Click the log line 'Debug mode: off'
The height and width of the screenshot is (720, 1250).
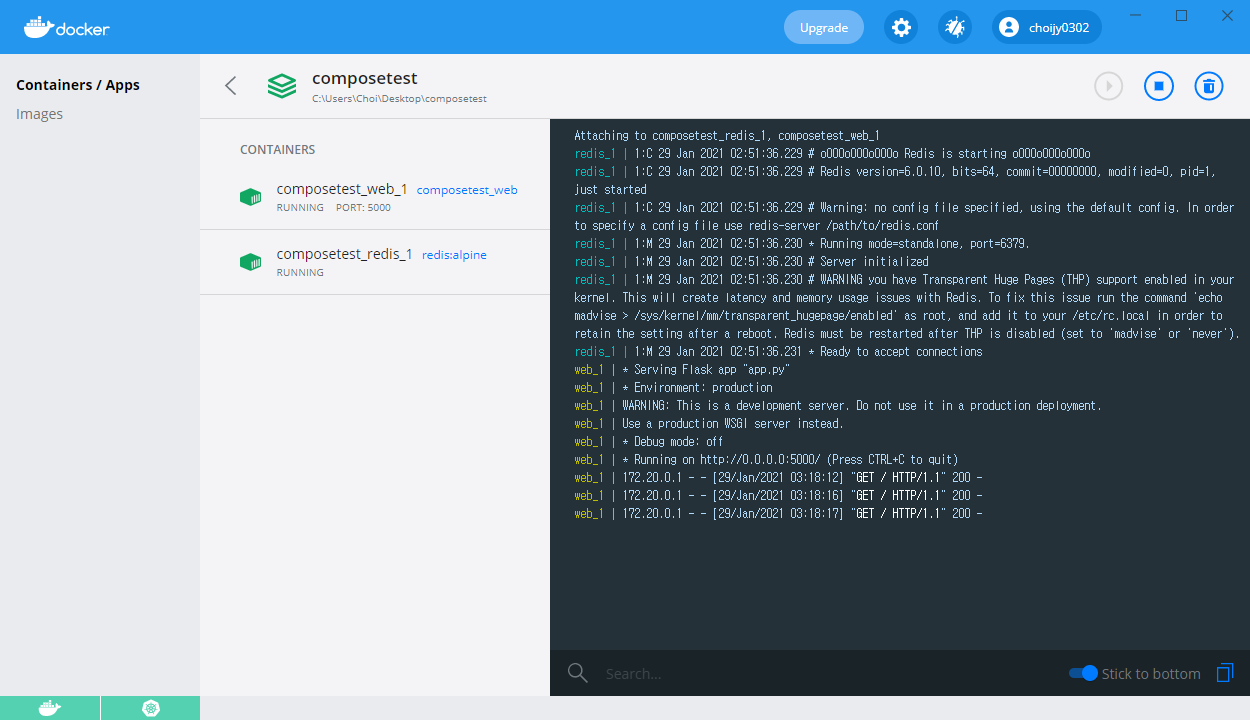pyautogui.click(x=648, y=442)
